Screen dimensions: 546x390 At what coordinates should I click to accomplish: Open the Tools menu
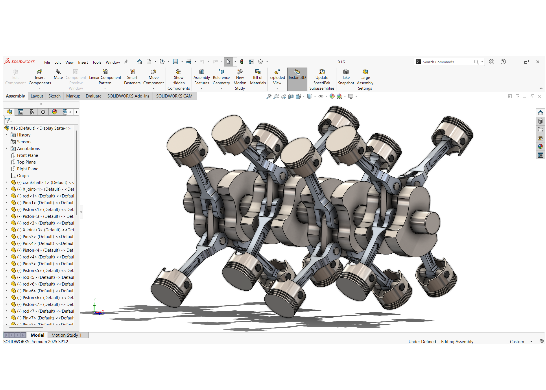tap(97, 63)
